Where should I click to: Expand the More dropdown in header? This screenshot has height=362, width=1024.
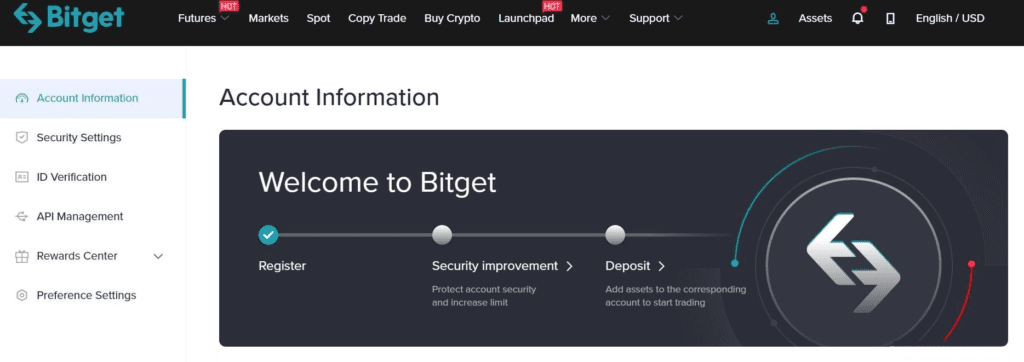pyautogui.click(x=590, y=18)
